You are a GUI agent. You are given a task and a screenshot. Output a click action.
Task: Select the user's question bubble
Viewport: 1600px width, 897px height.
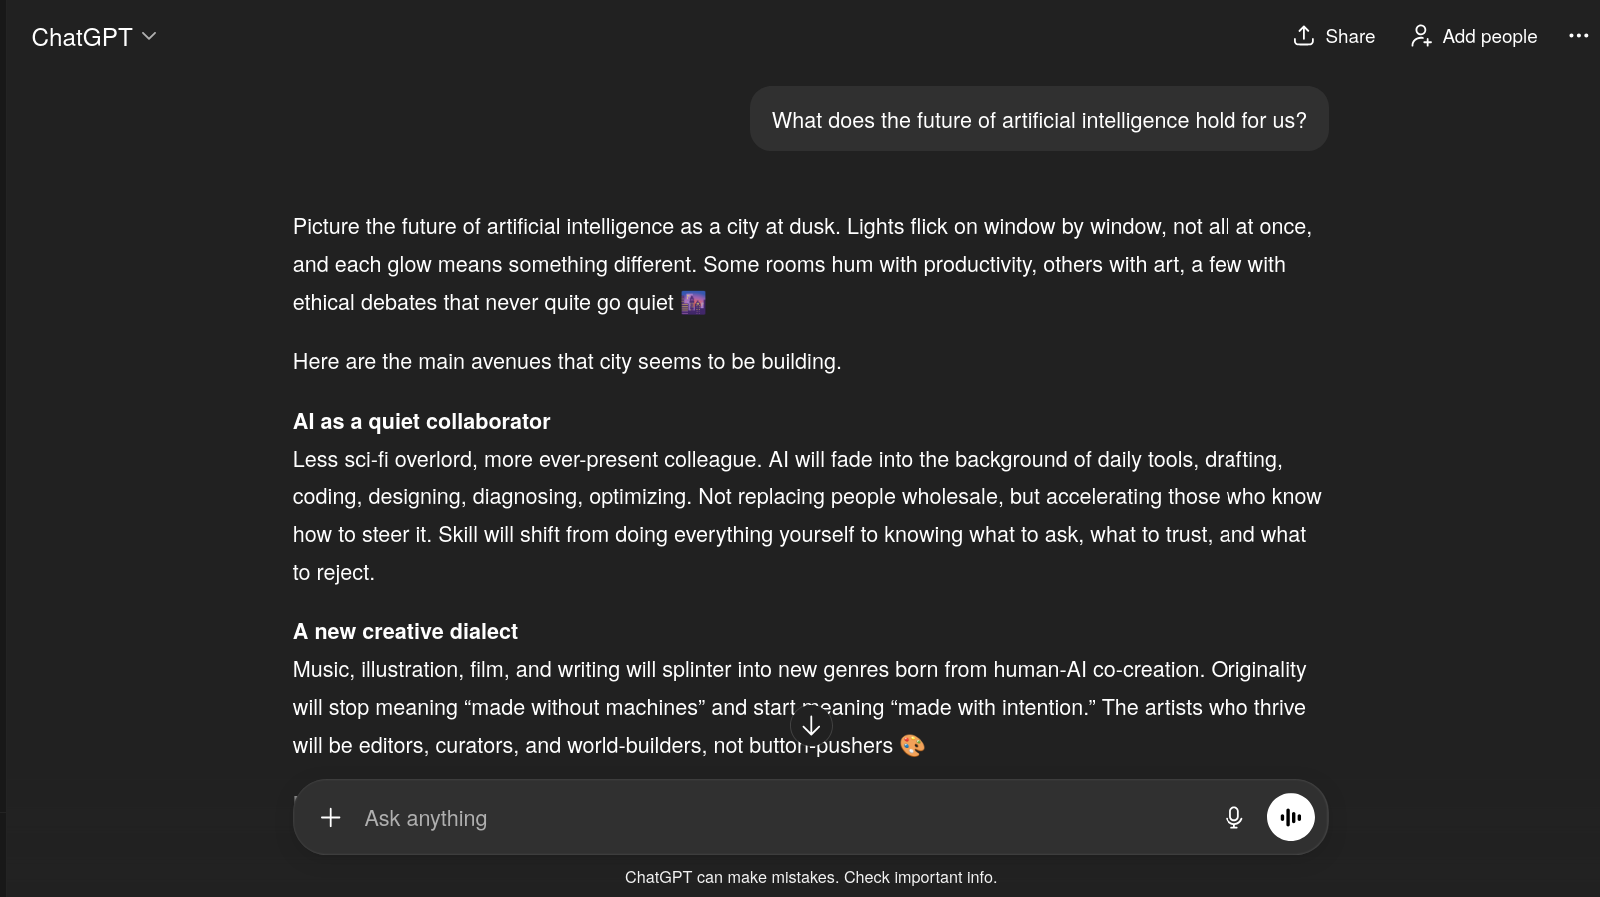(1039, 119)
